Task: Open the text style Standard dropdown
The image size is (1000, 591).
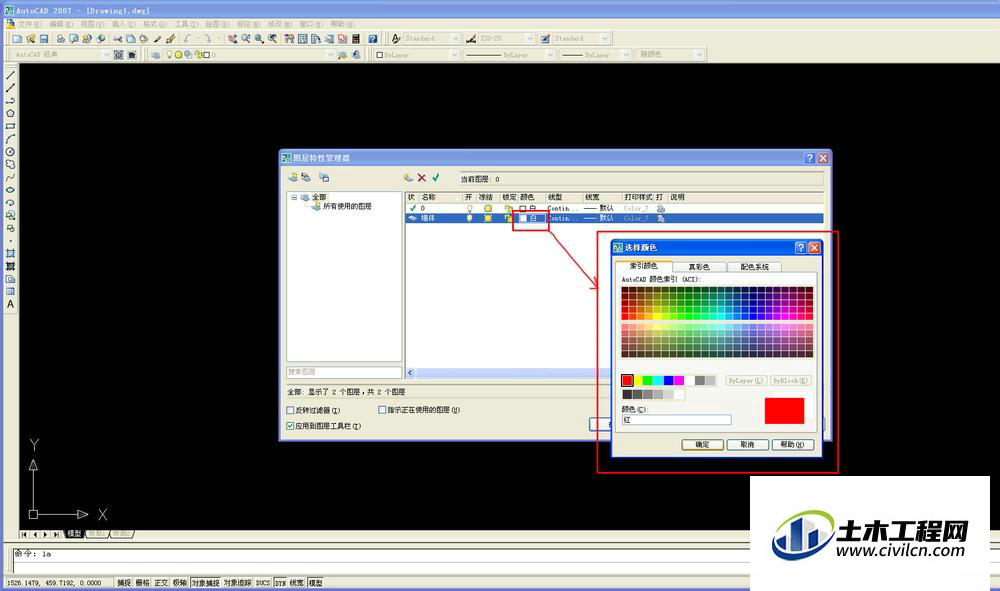Action: 455,39
